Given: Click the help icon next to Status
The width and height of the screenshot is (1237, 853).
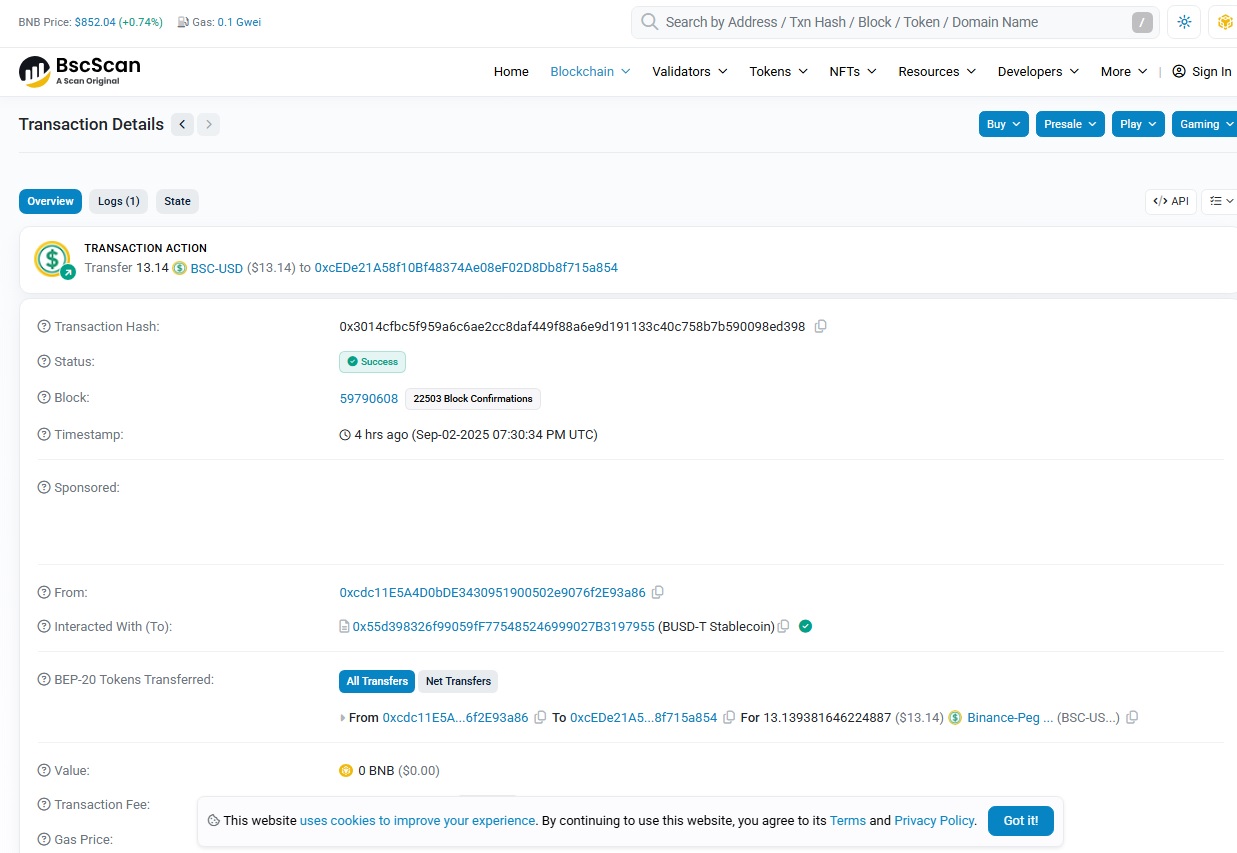Looking at the screenshot, I should coord(44,362).
